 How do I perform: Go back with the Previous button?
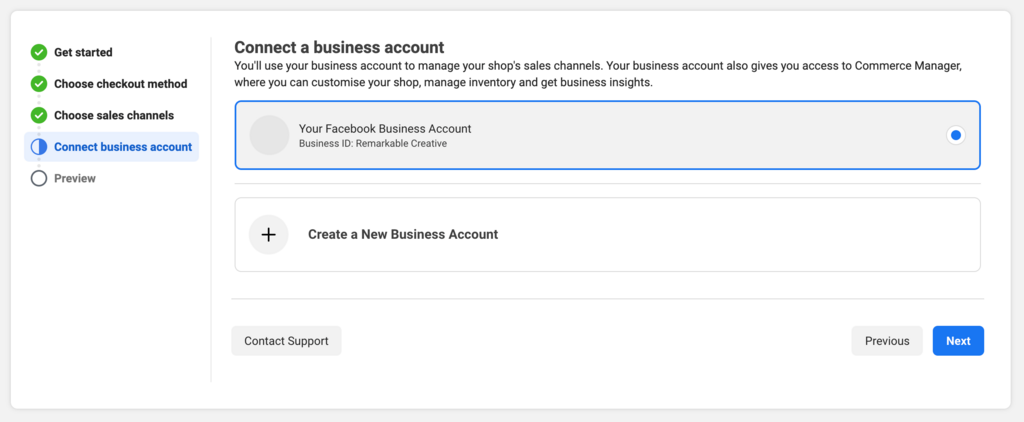887,341
